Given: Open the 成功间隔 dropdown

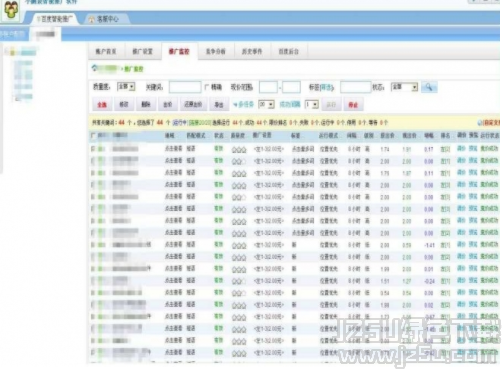Looking at the screenshot, I should [x=311, y=105].
